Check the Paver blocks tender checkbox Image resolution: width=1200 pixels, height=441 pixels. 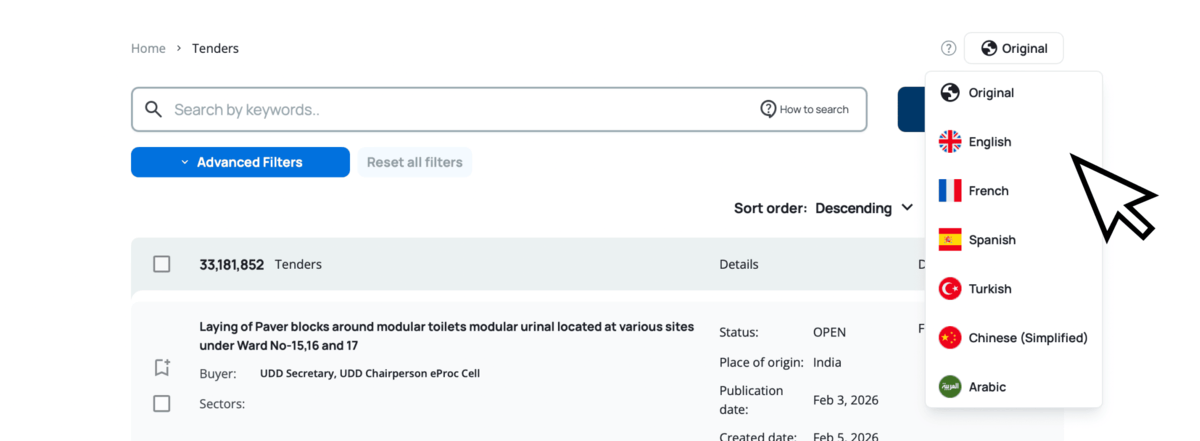[162, 404]
